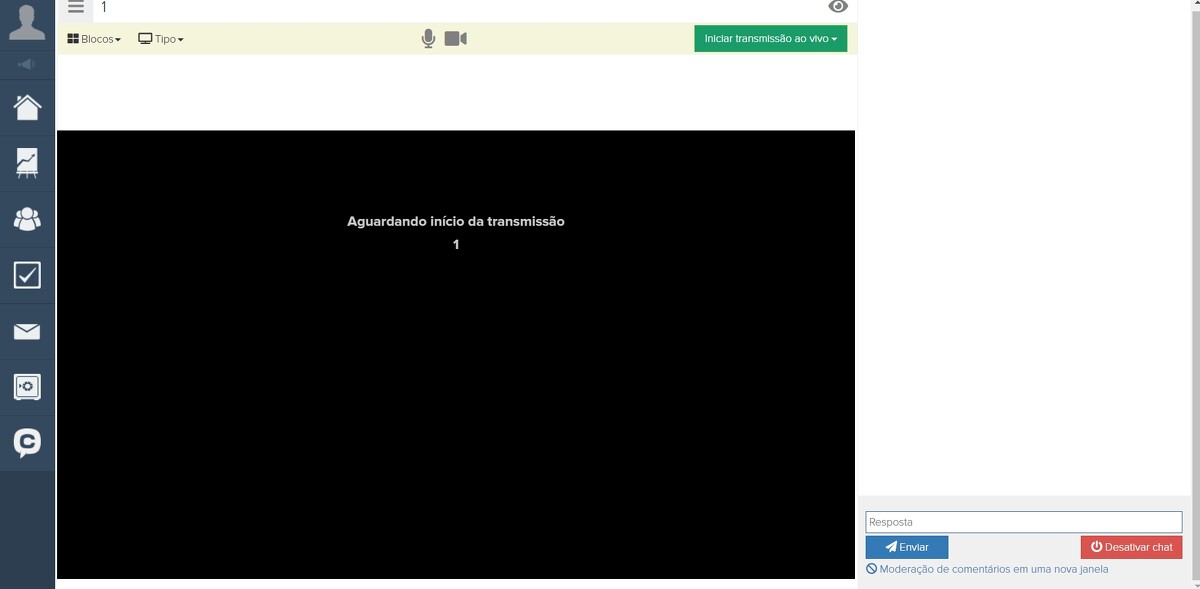Open the chart presentation icon in the sidebar
The width and height of the screenshot is (1200, 589).
coord(27,163)
